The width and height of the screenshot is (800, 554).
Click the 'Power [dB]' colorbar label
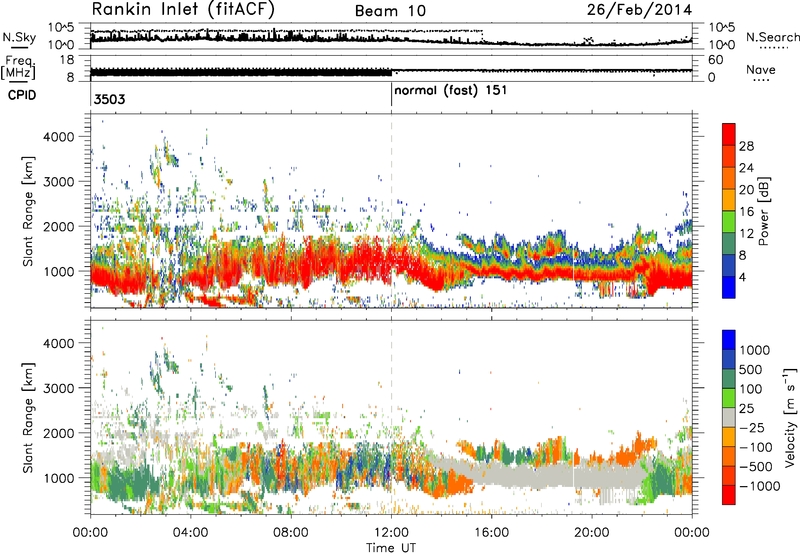(763, 211)
